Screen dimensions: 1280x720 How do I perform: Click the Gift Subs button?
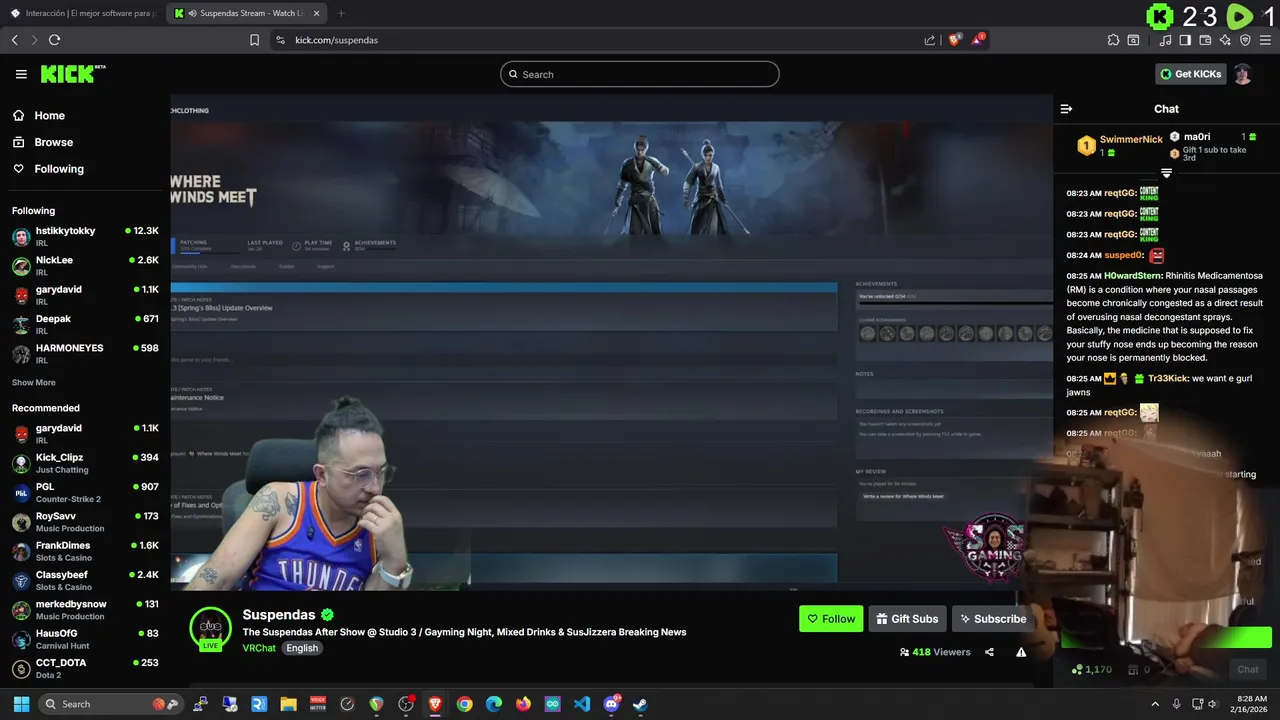tap(907, 619)
